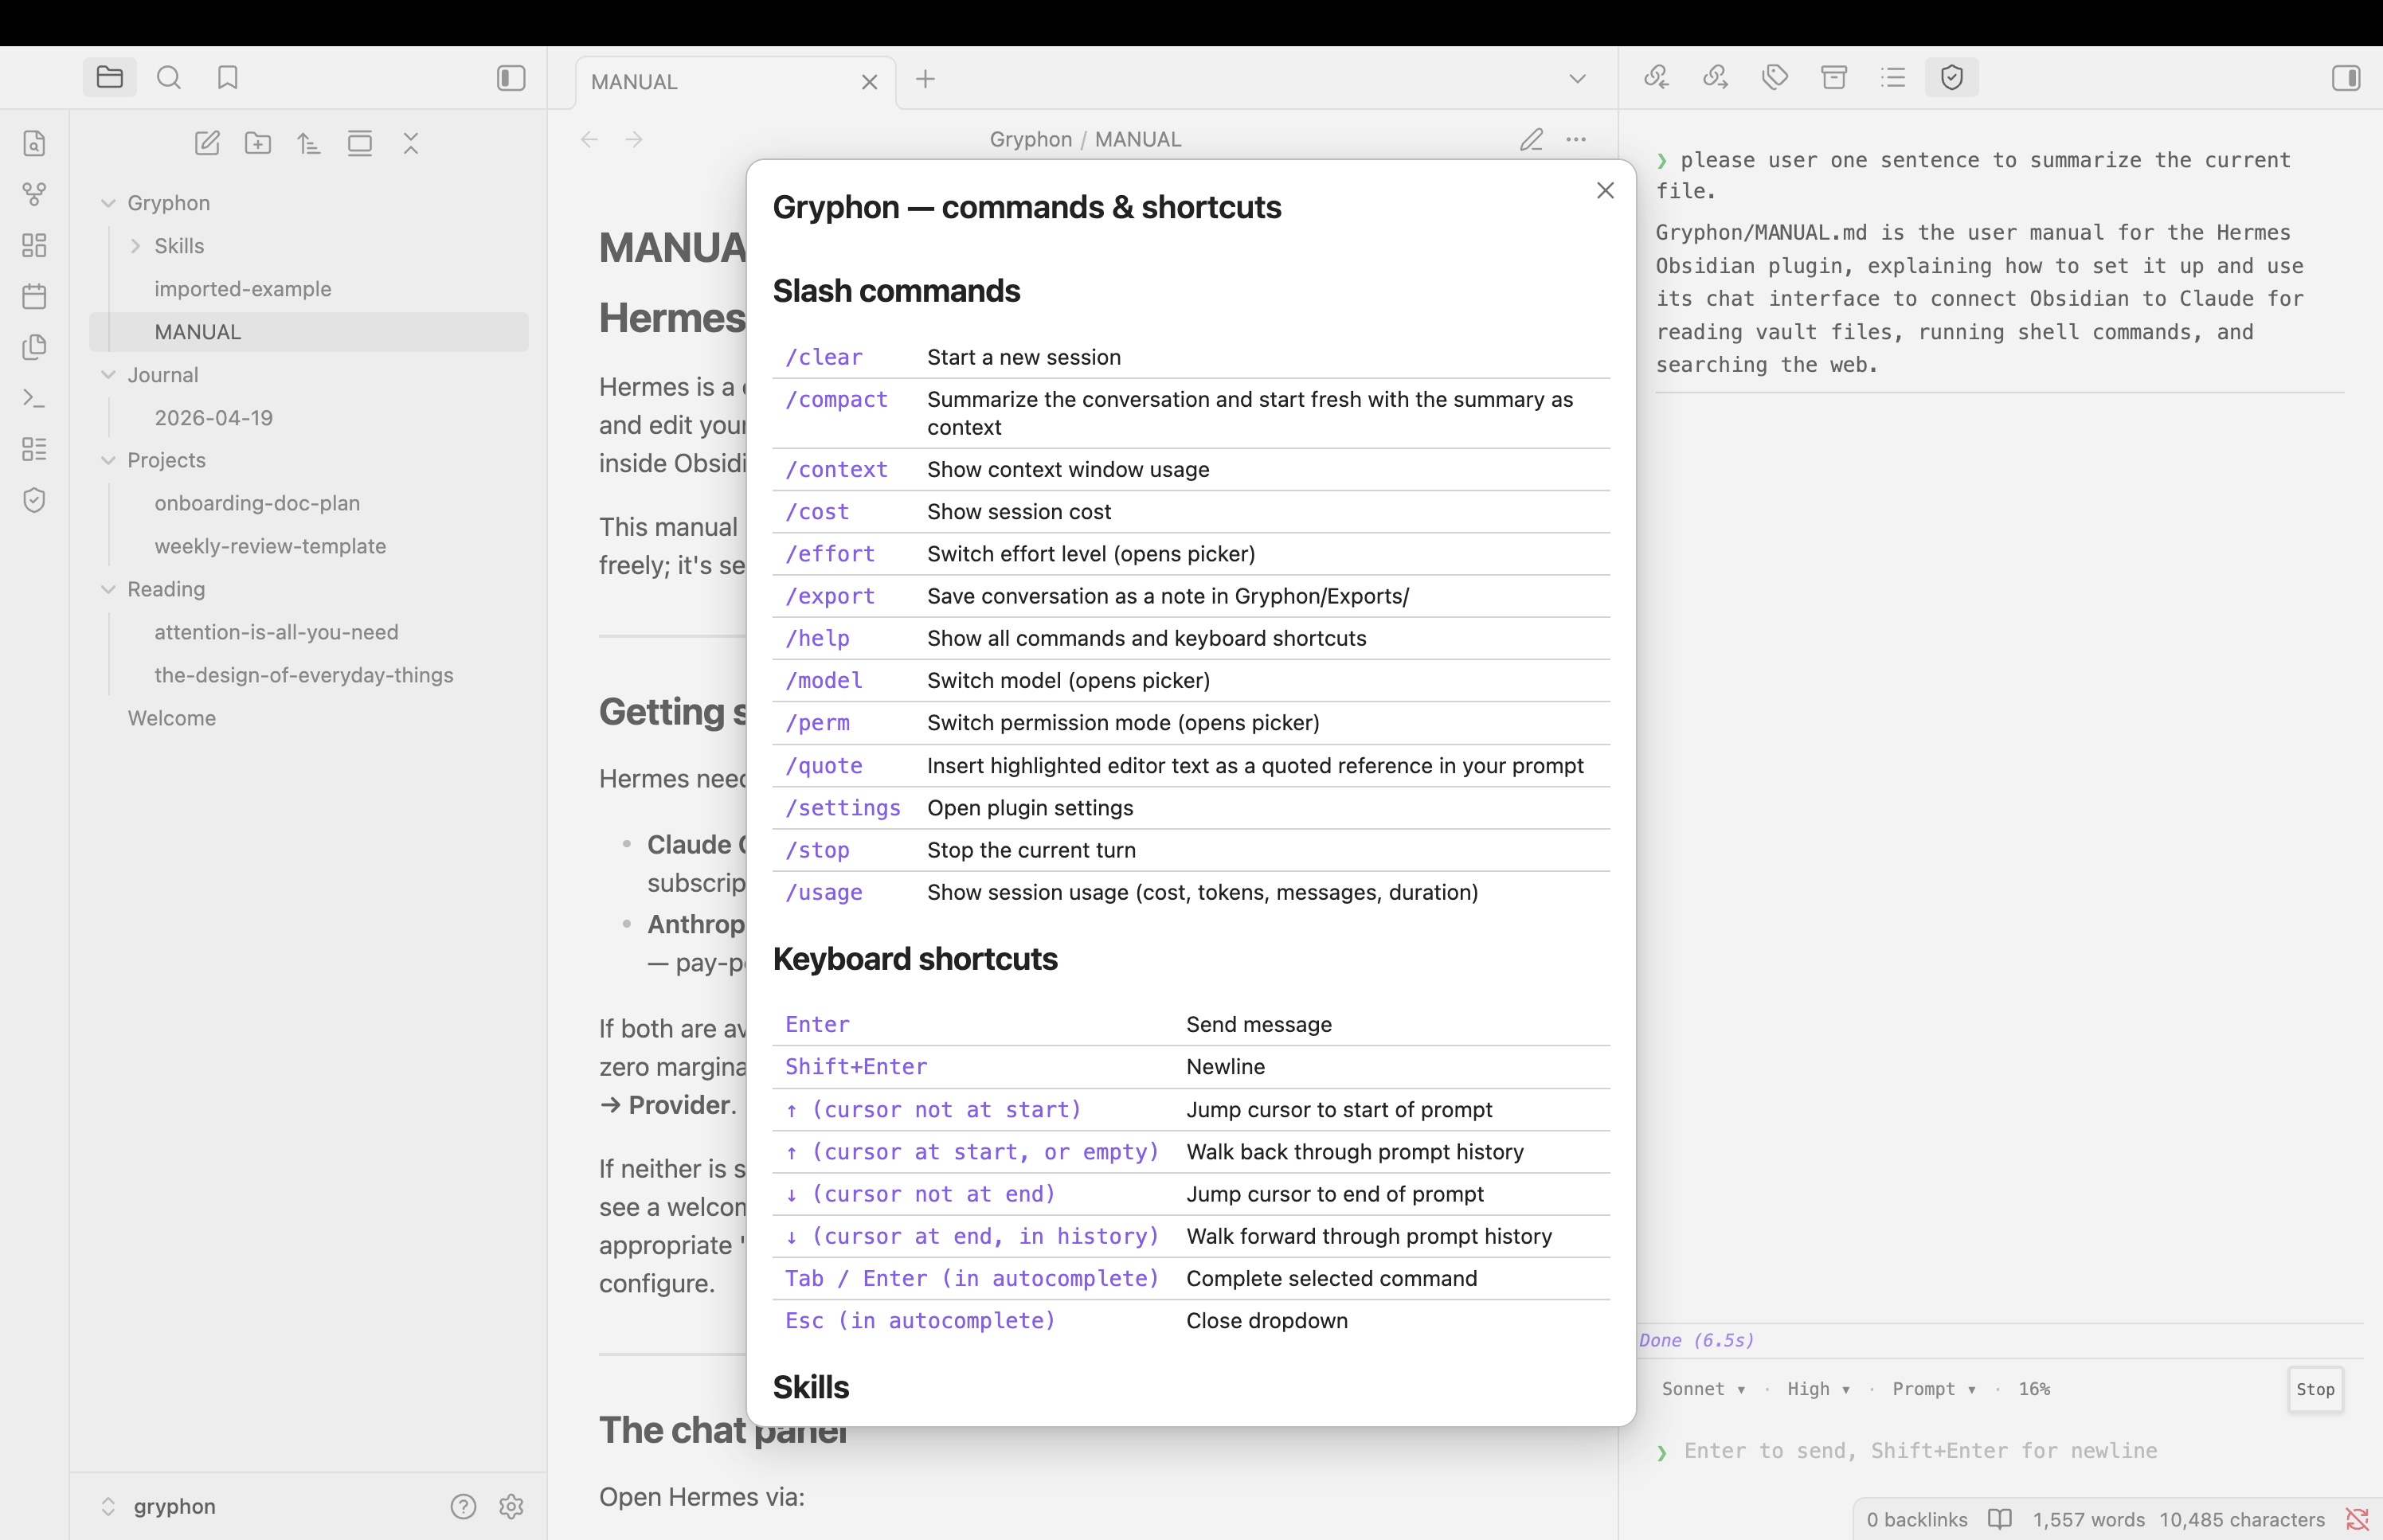The height and width of the screenshot is (1540, 2383).
Task: Toggle reading view from status bar book icon
Action: pos(2000,1519)
